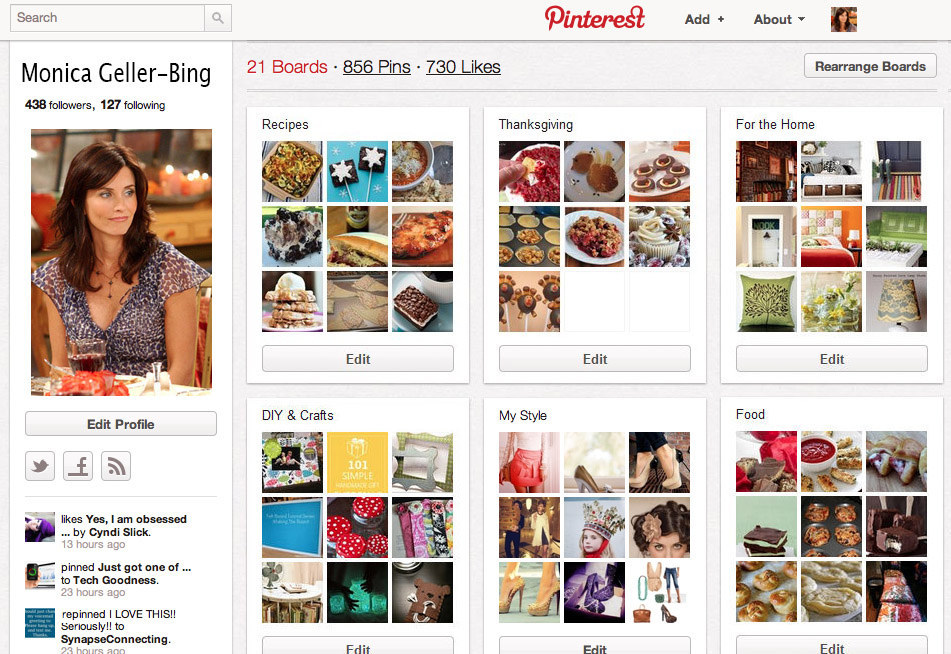The height and width of the screenshot is (654, 951).
Task: Edit the Thanksgiving board
Action: [595, 359]
